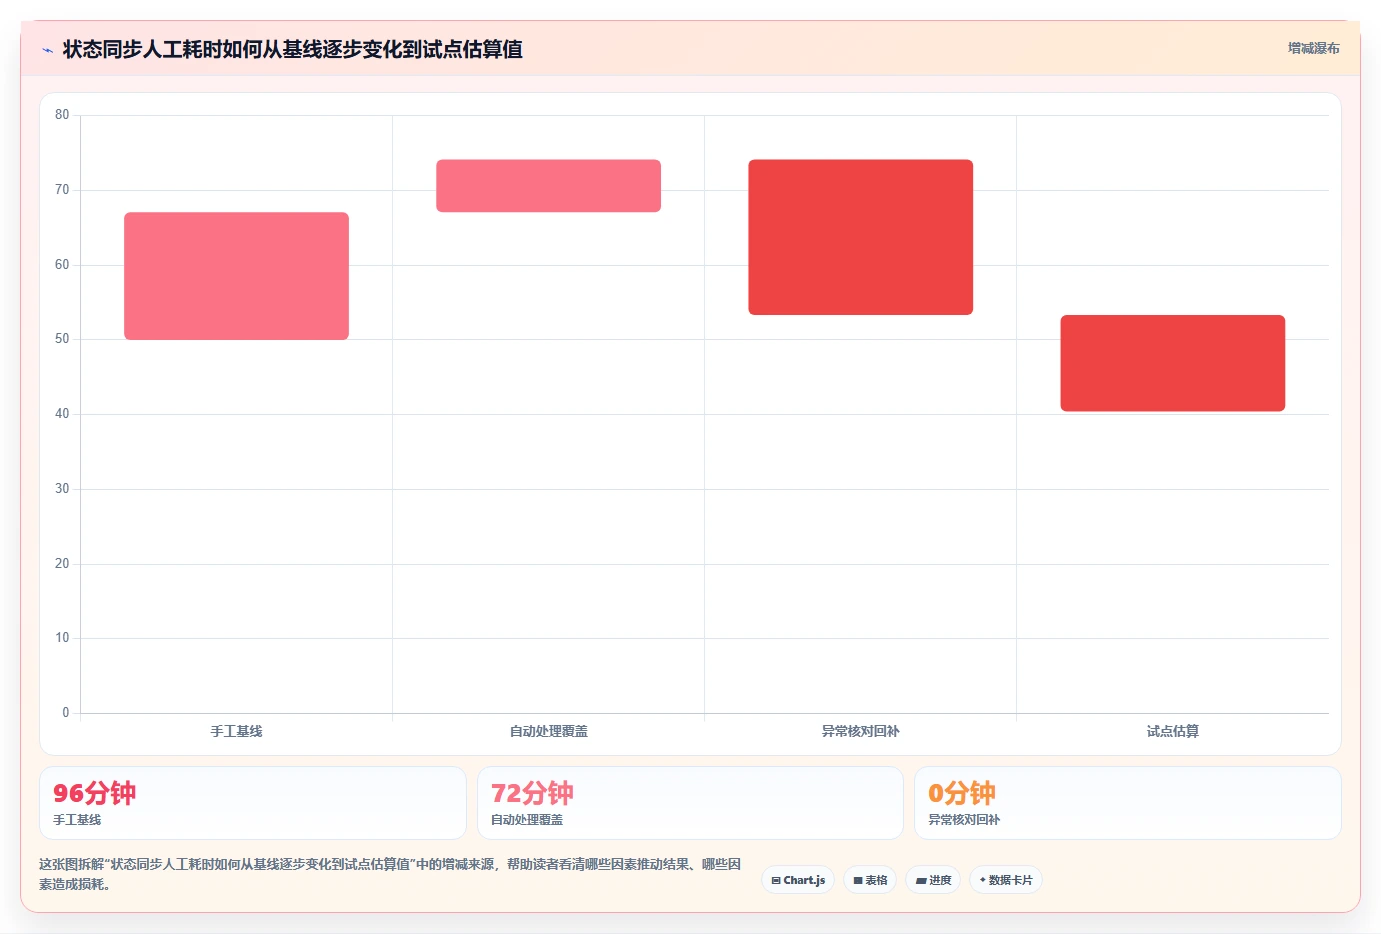Click the lightning icon beside the chart title

click(47, 50)
